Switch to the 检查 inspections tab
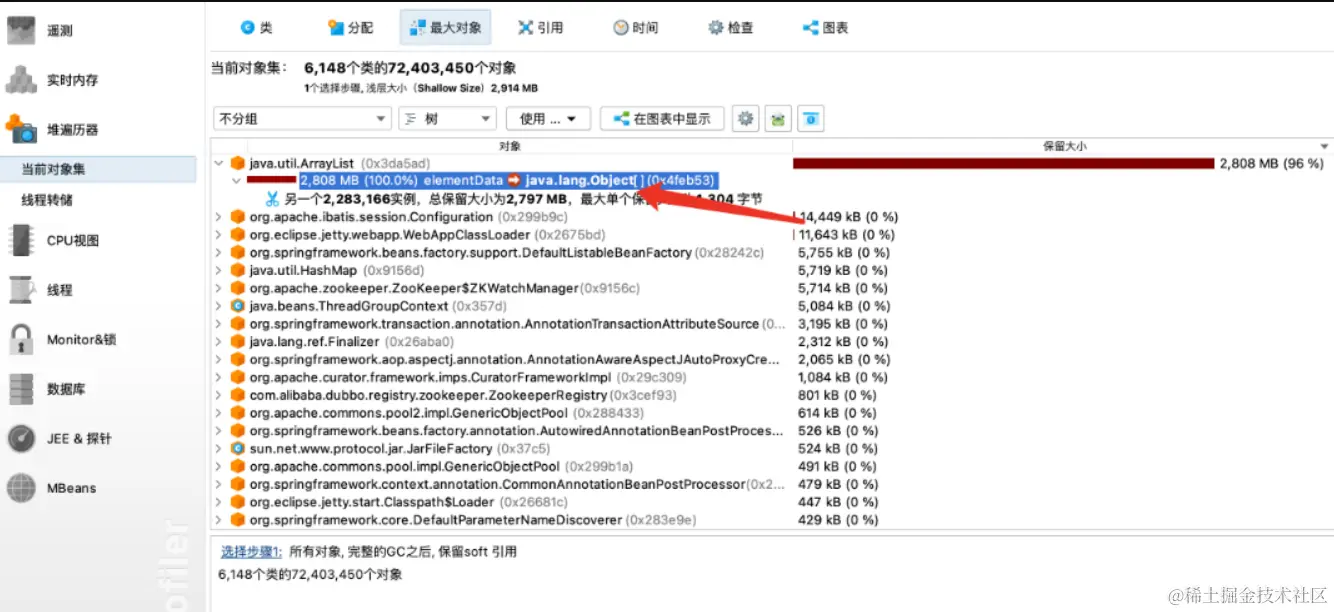1334x612 pixels. [731, 28]
